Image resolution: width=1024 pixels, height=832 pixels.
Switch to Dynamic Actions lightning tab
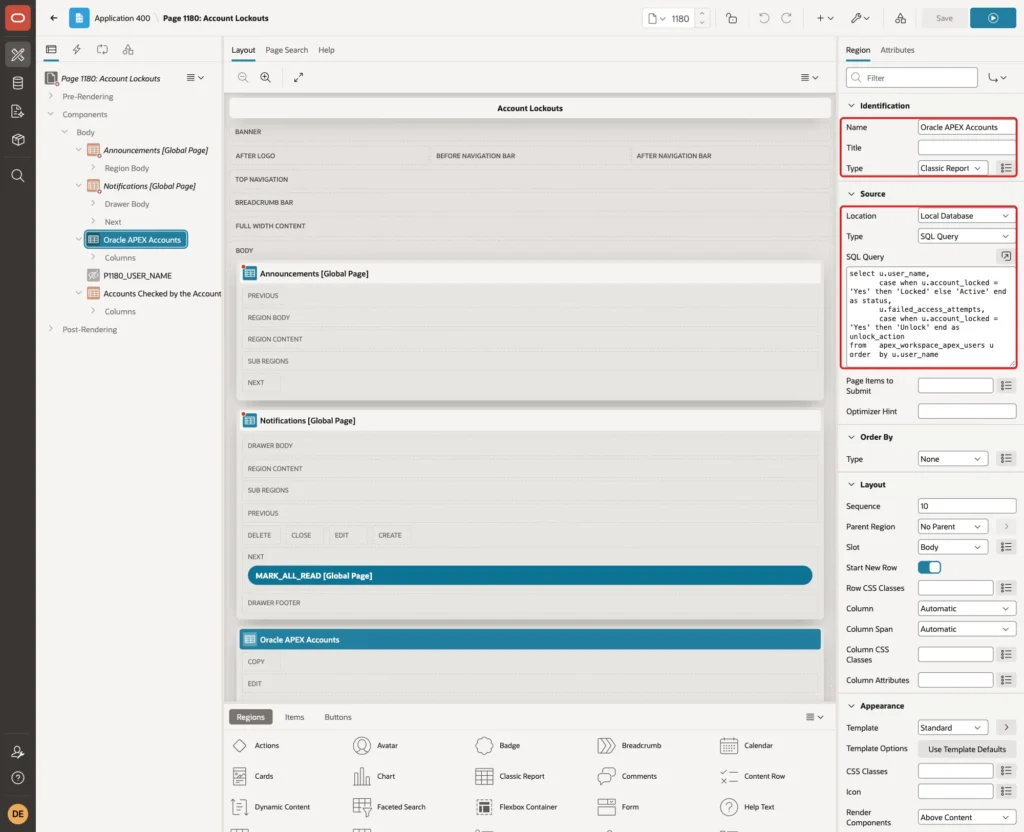coord(76,50)
